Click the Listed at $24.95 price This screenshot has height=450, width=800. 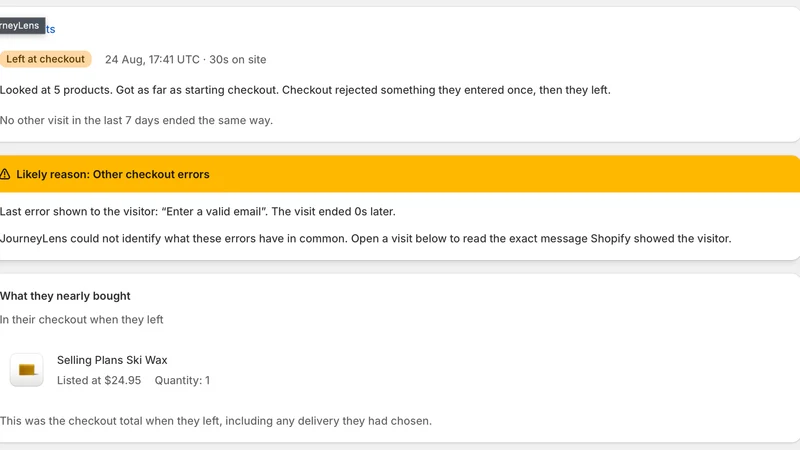(x=99, y=381)
